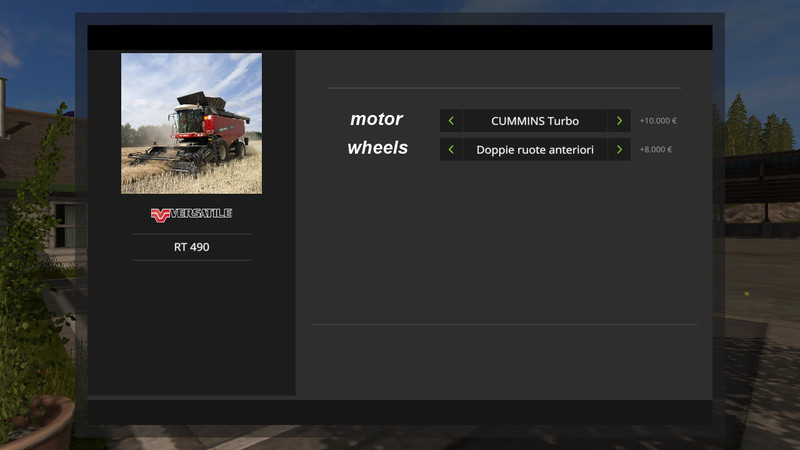
Task: Click the +8.000 € wheels price
Action: pos(656,150)
